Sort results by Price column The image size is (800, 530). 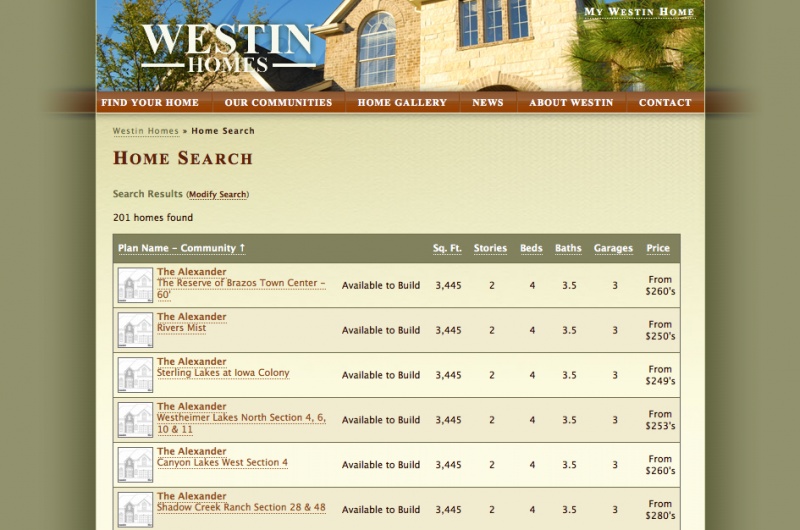[x=658, y=248]
